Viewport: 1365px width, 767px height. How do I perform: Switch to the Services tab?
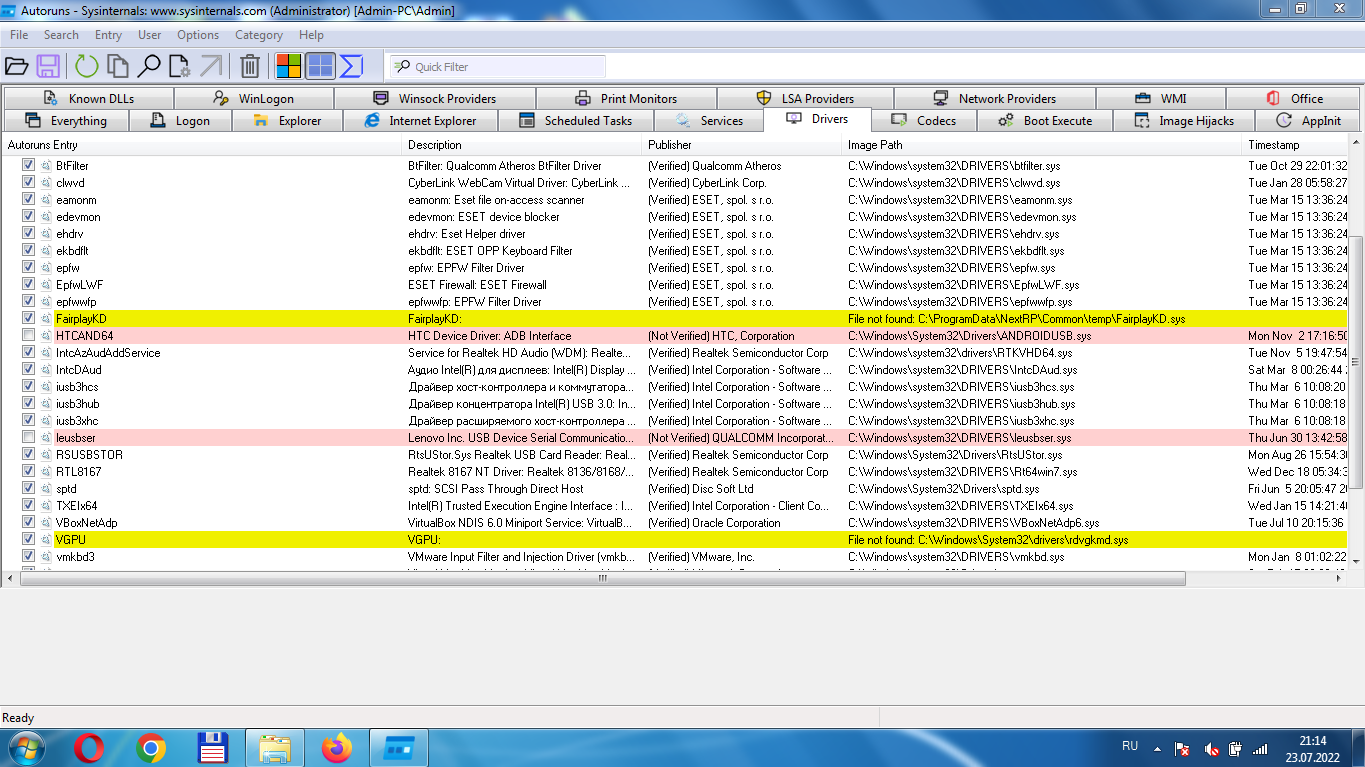708,121
